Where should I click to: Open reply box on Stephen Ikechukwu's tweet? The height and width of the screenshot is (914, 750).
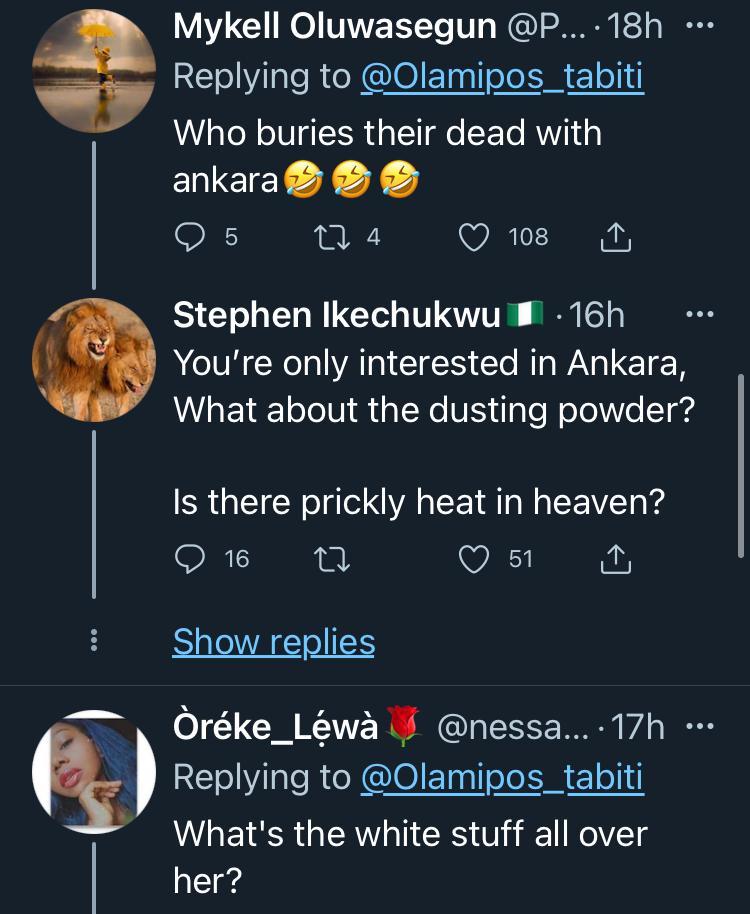point(190,560)
